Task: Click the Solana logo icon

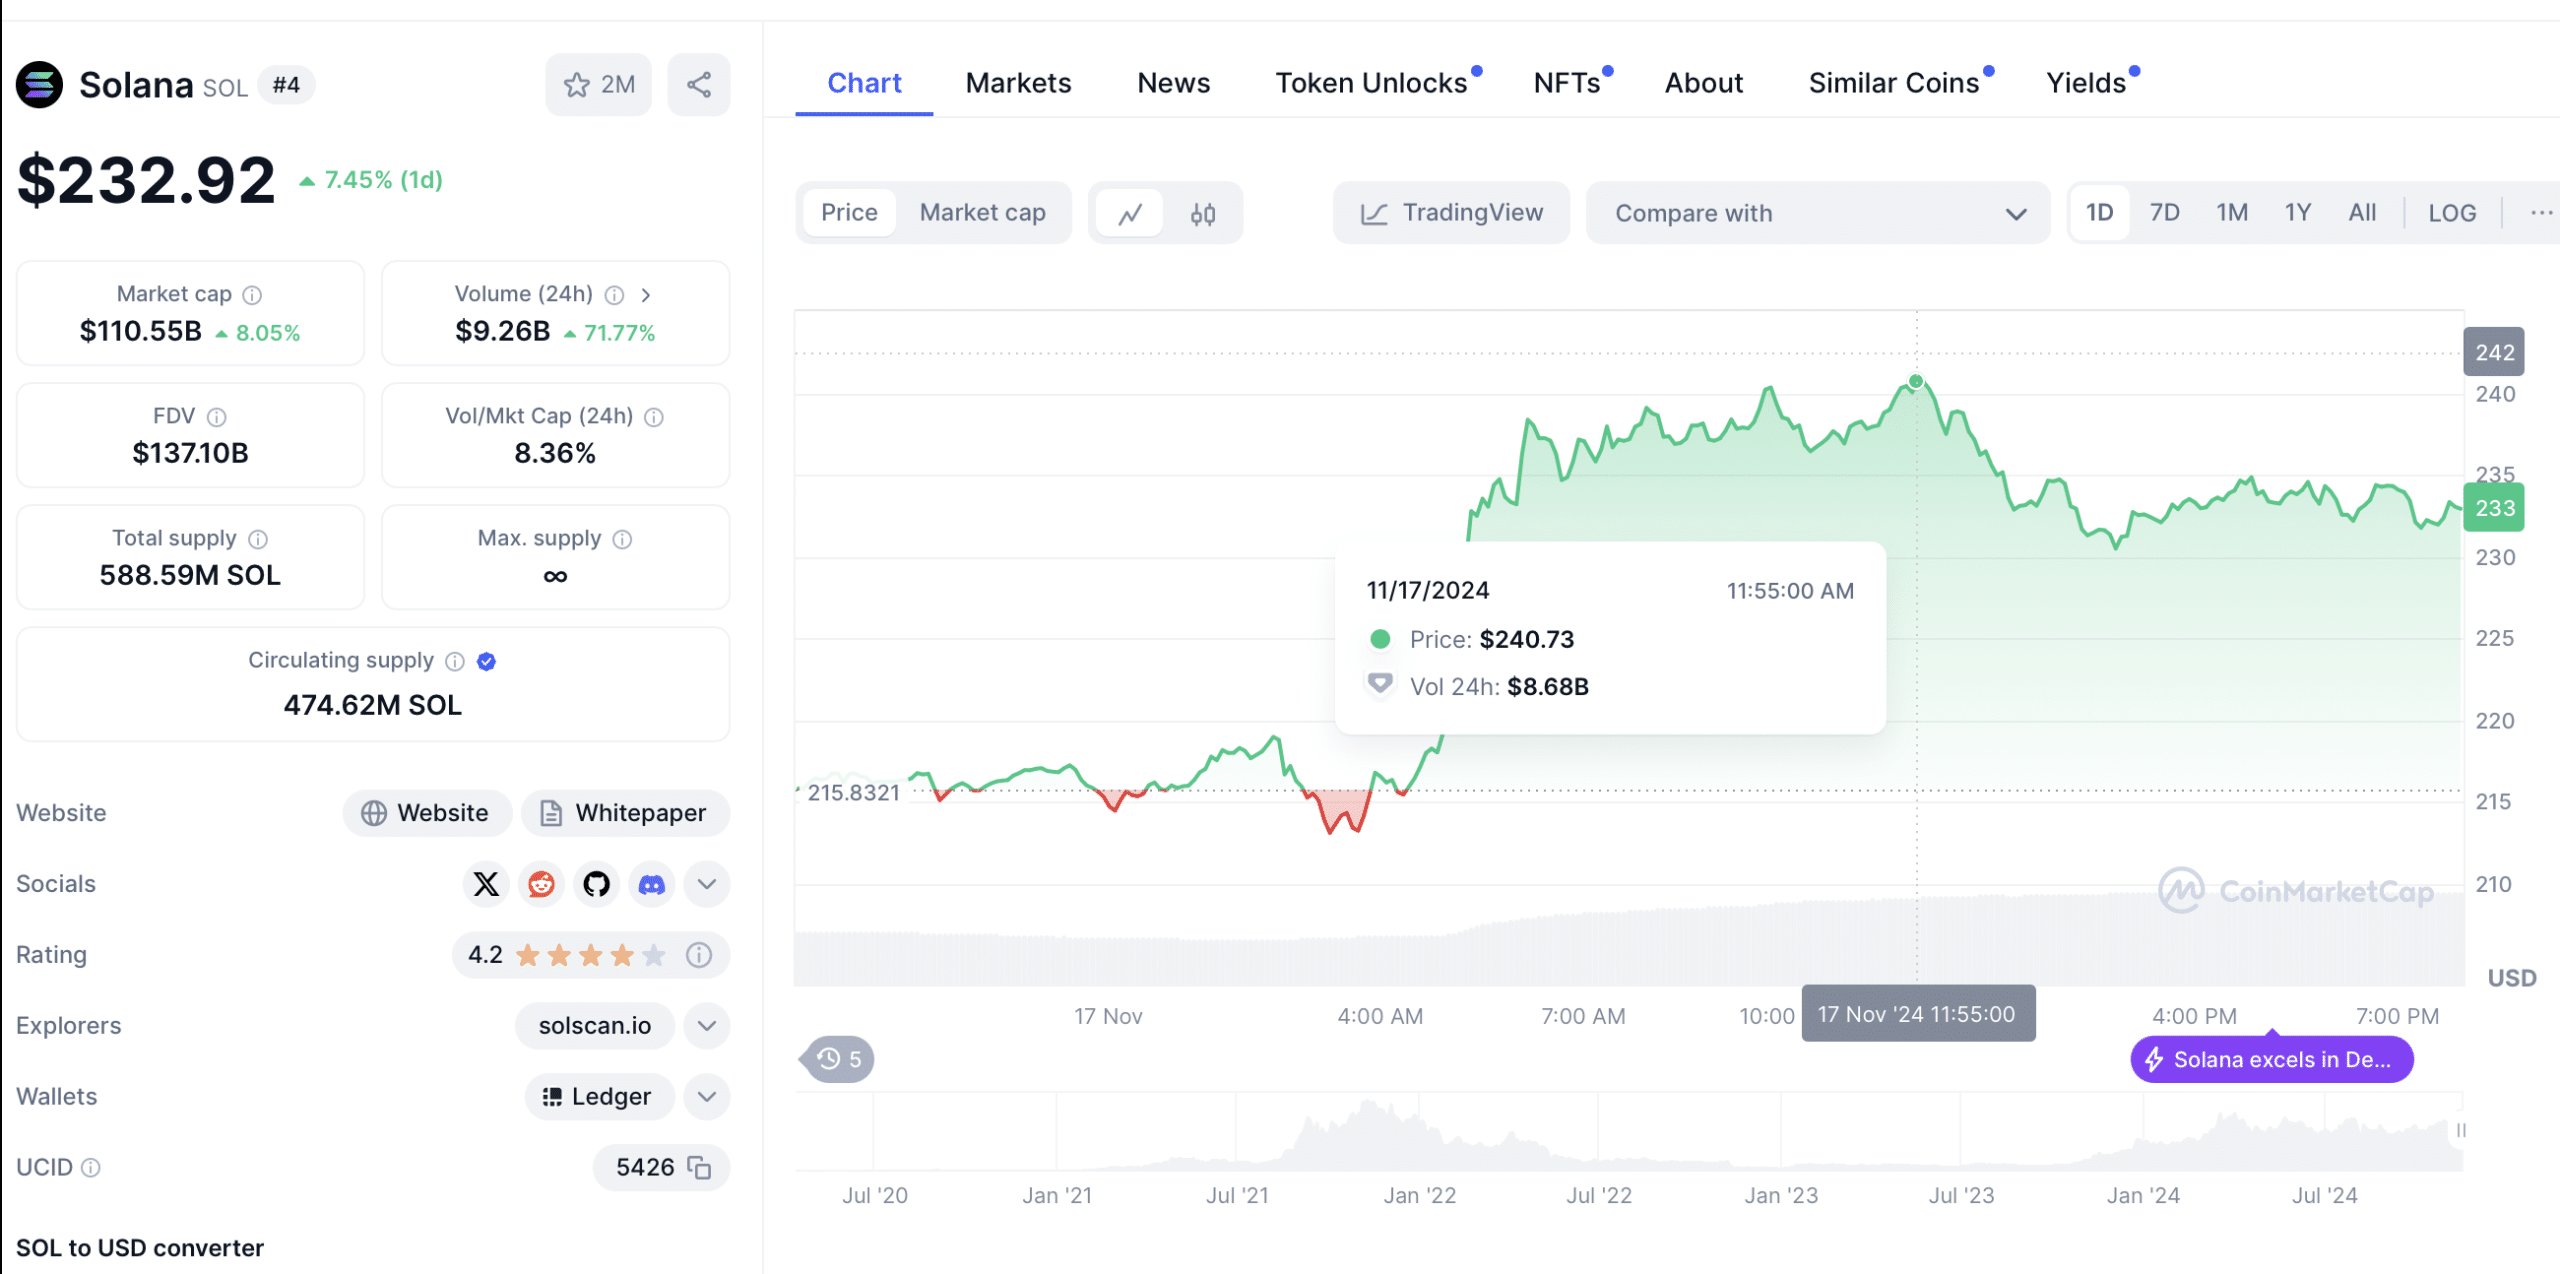Action: (39, 85)
